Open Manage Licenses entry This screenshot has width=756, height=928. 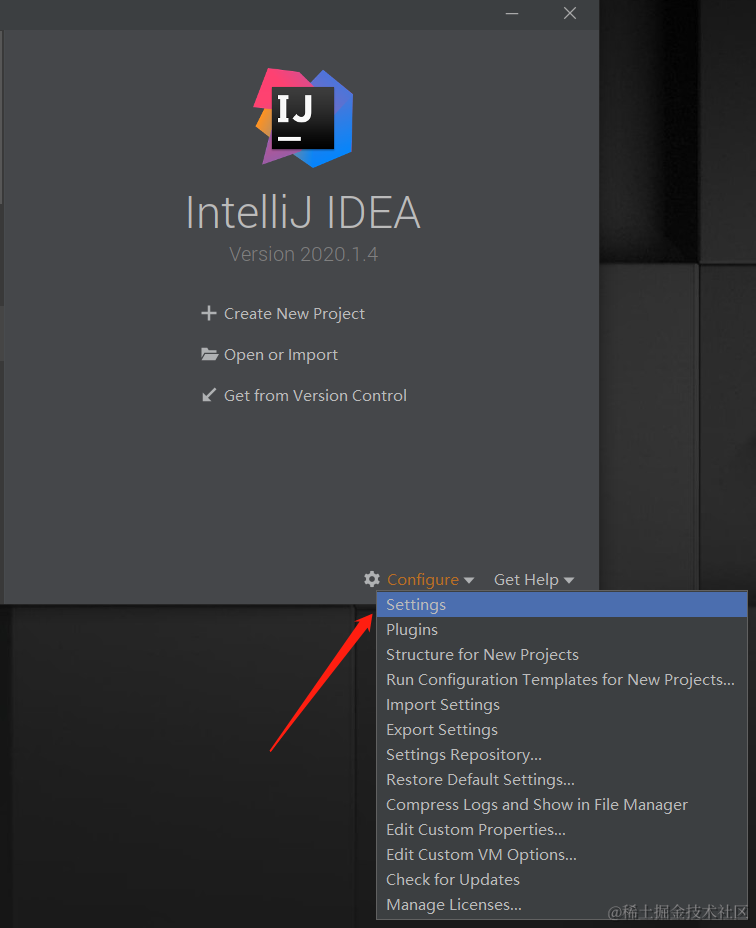562,905
